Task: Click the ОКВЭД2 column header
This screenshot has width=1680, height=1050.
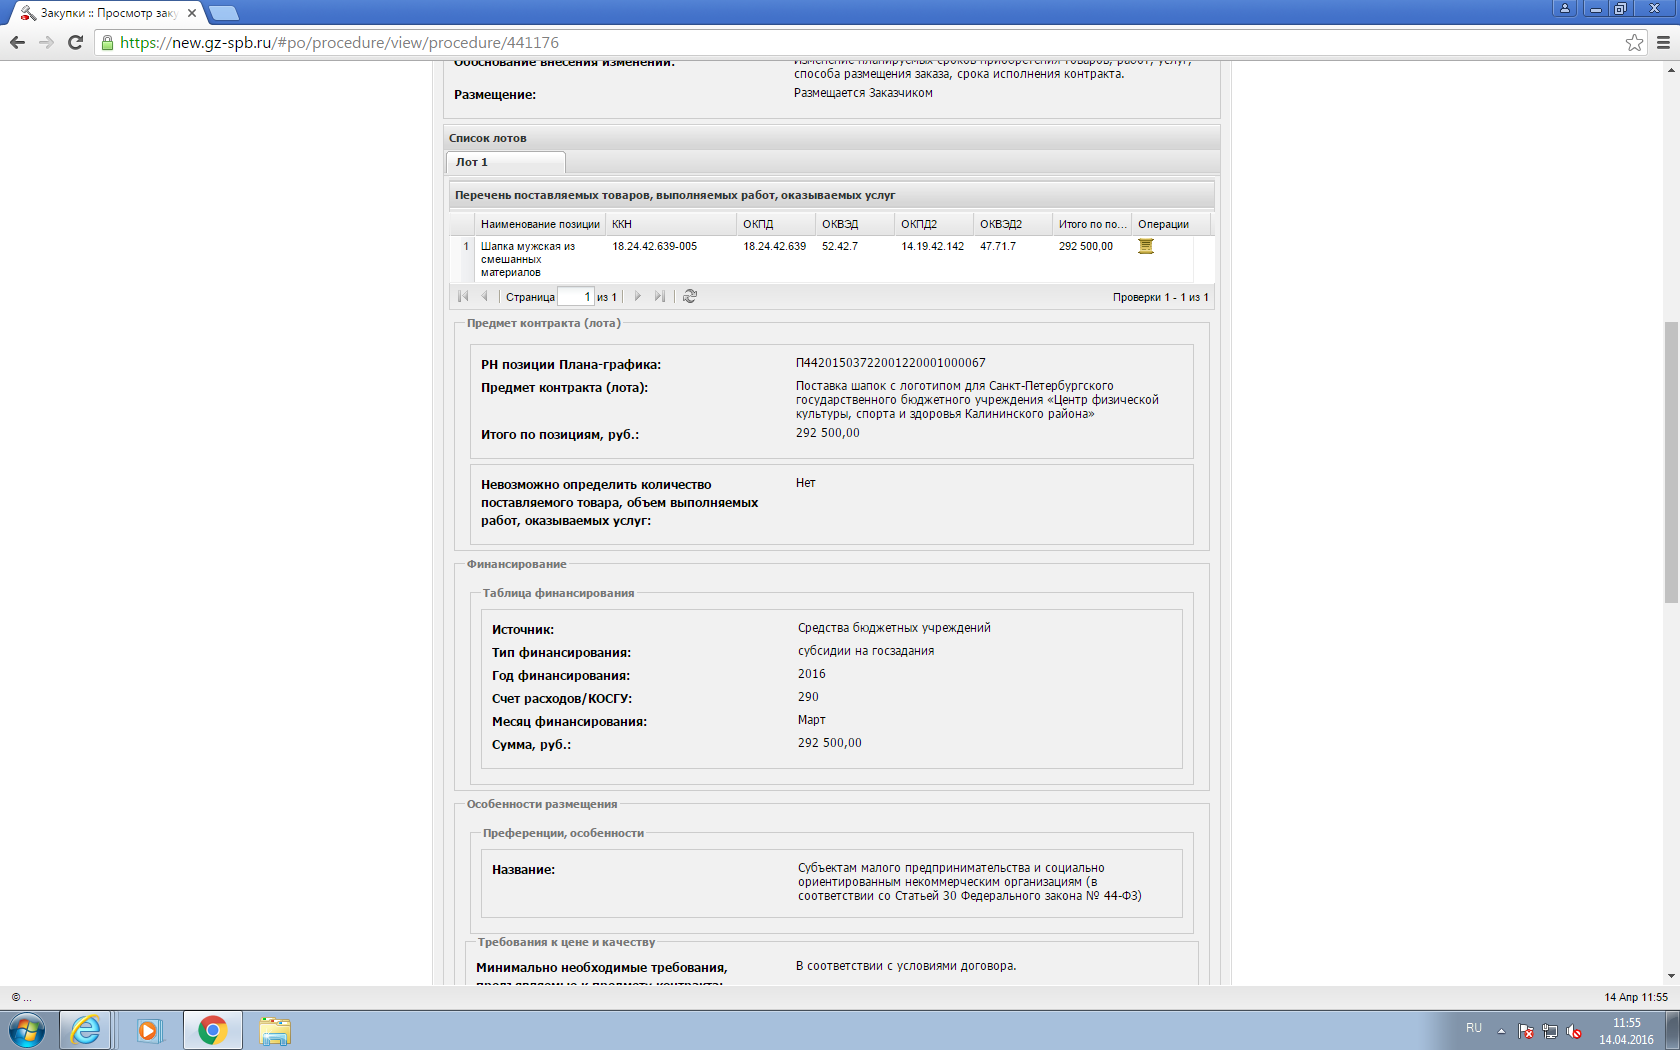Action: click(x=1013, y=224)
